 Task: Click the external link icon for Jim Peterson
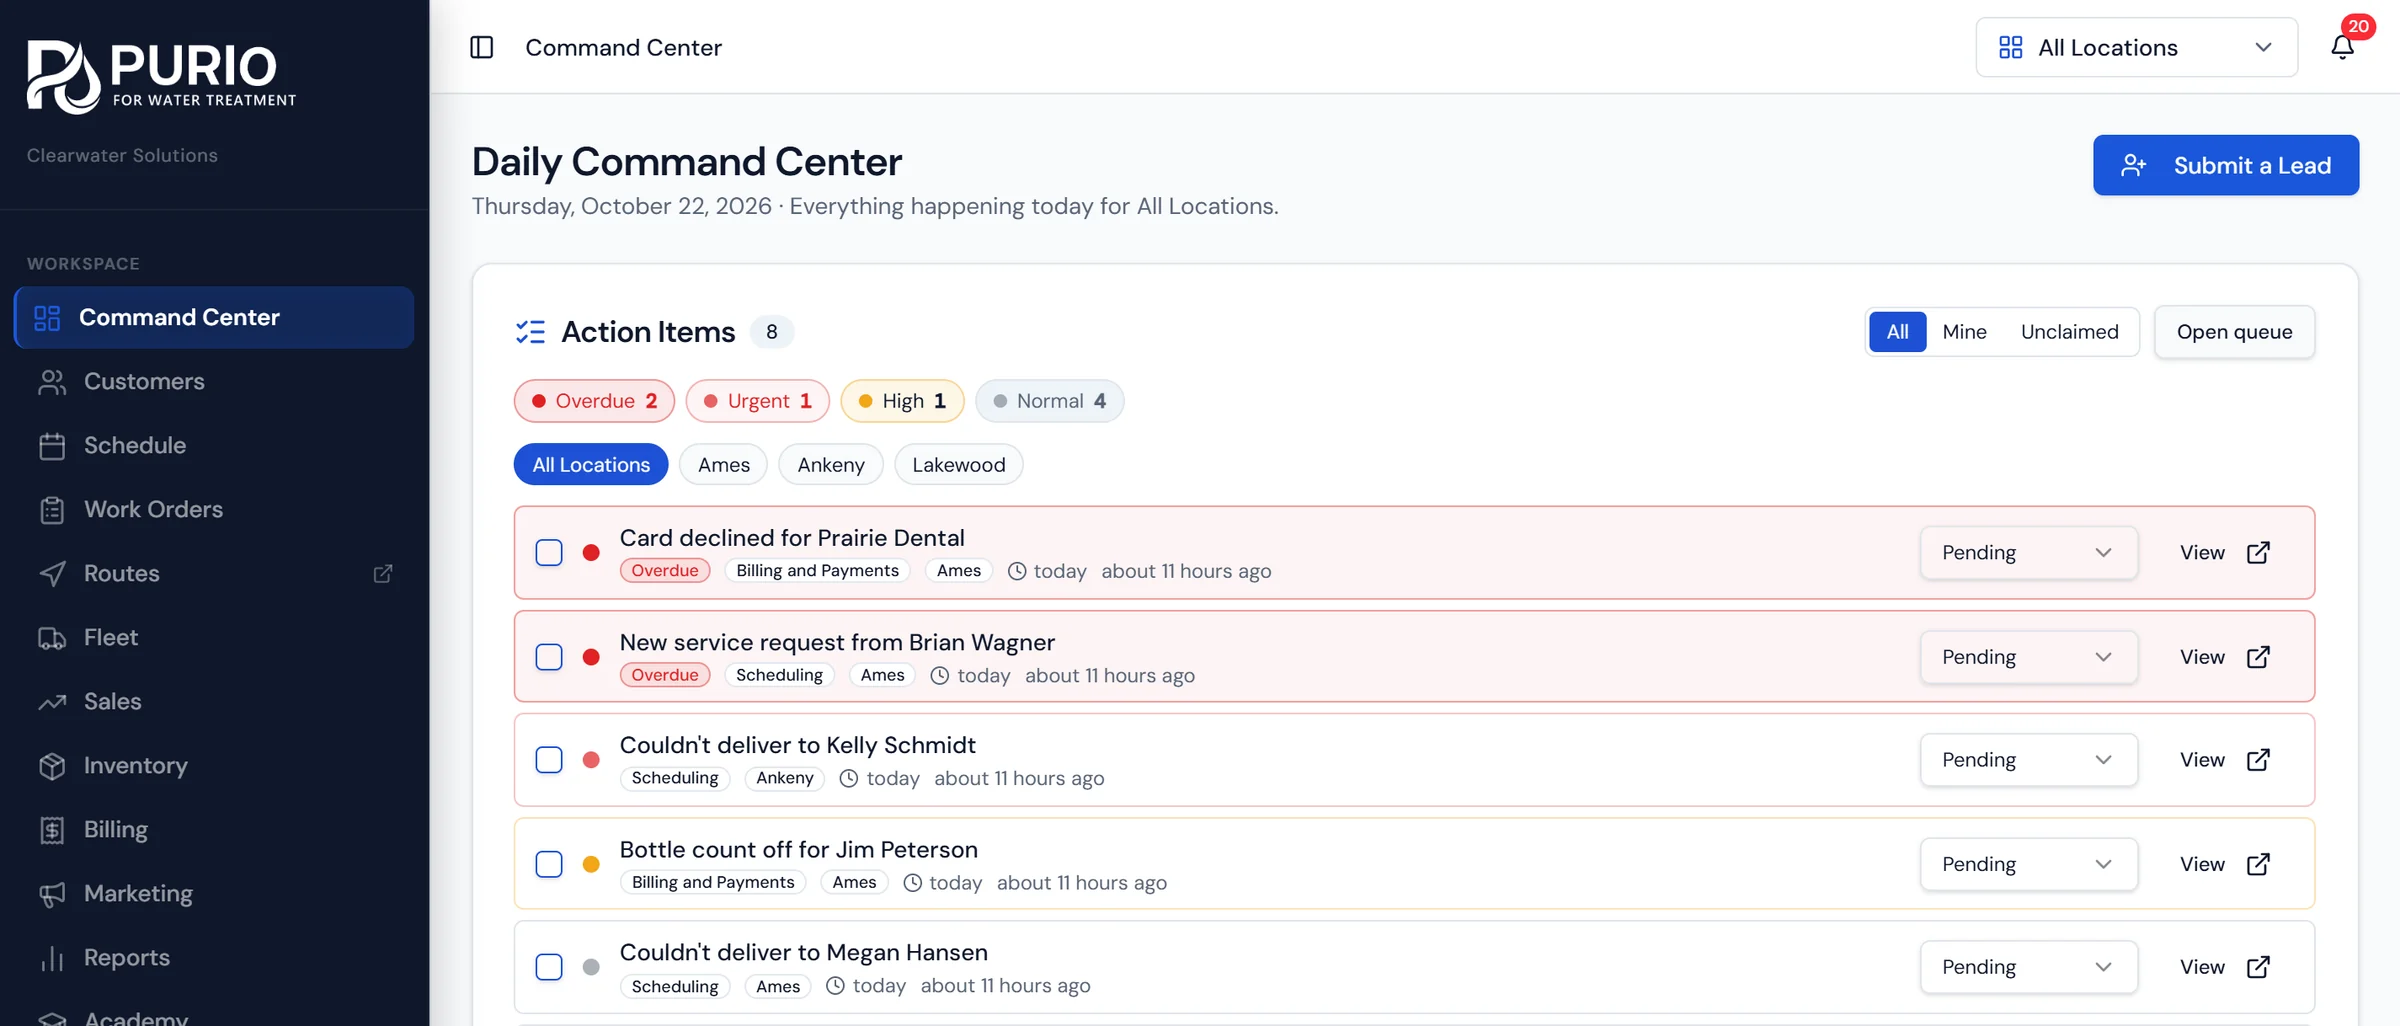click(2258, 864)
